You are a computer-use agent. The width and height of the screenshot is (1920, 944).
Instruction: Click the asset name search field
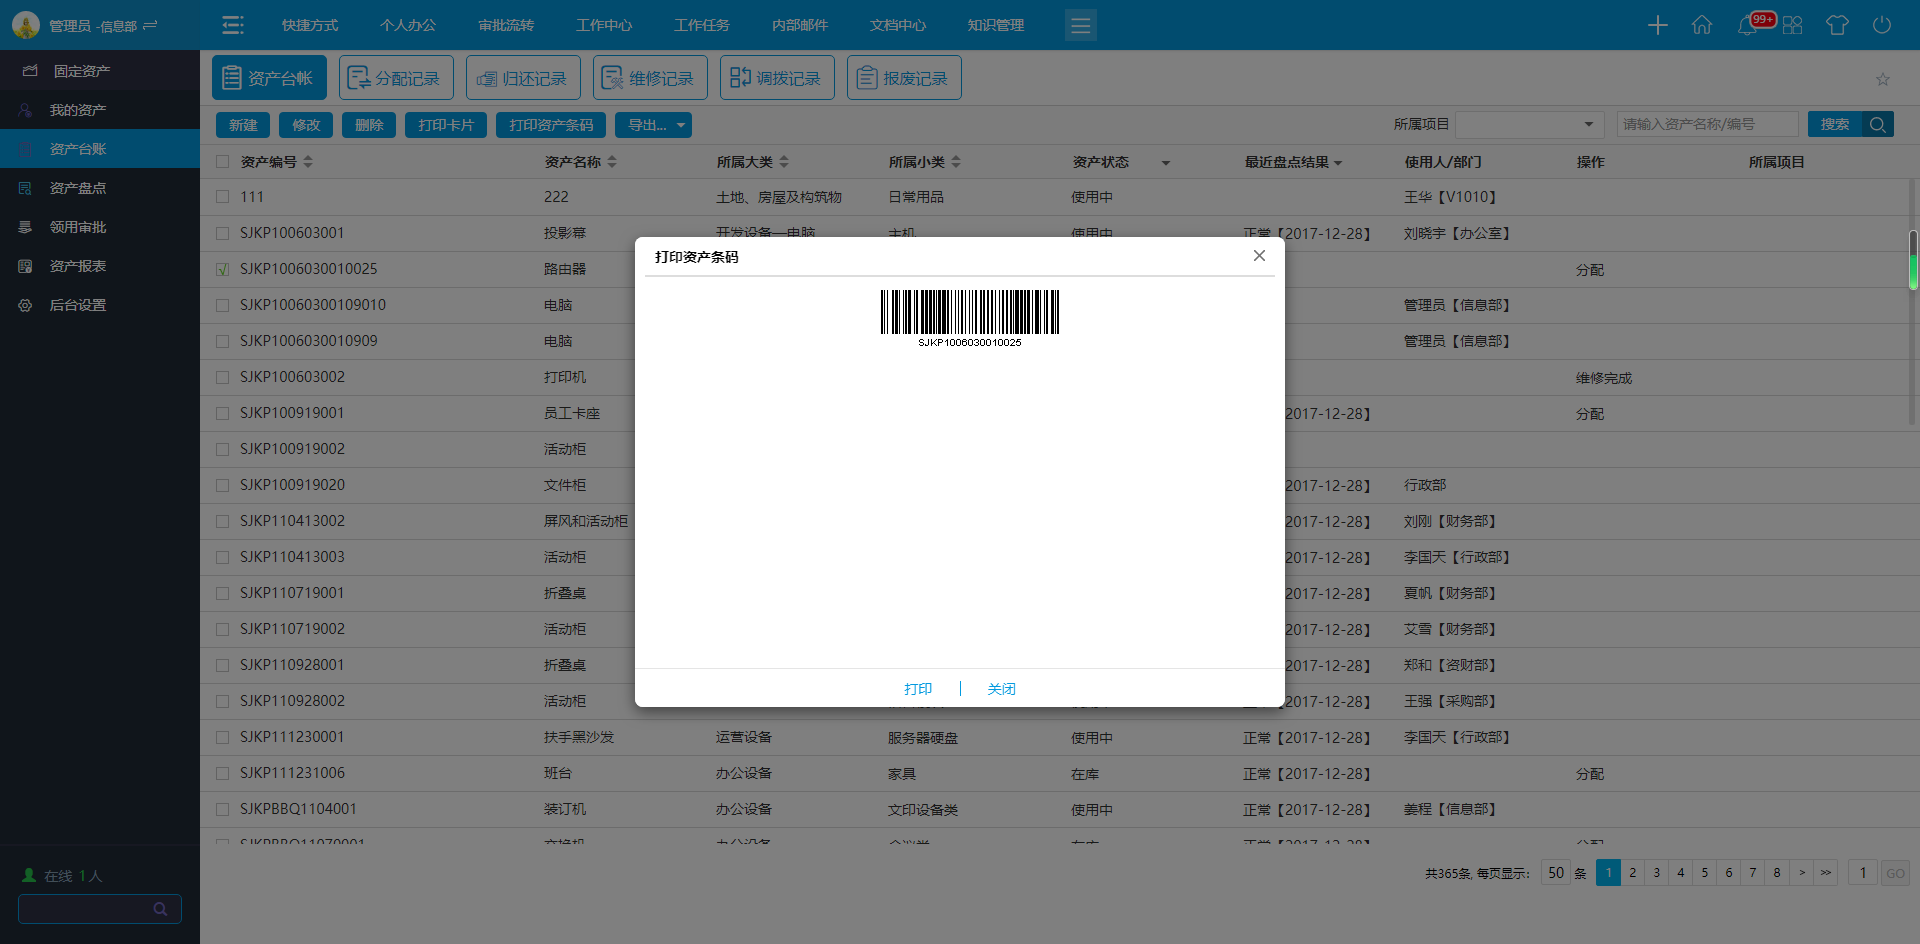point(1706,124)
